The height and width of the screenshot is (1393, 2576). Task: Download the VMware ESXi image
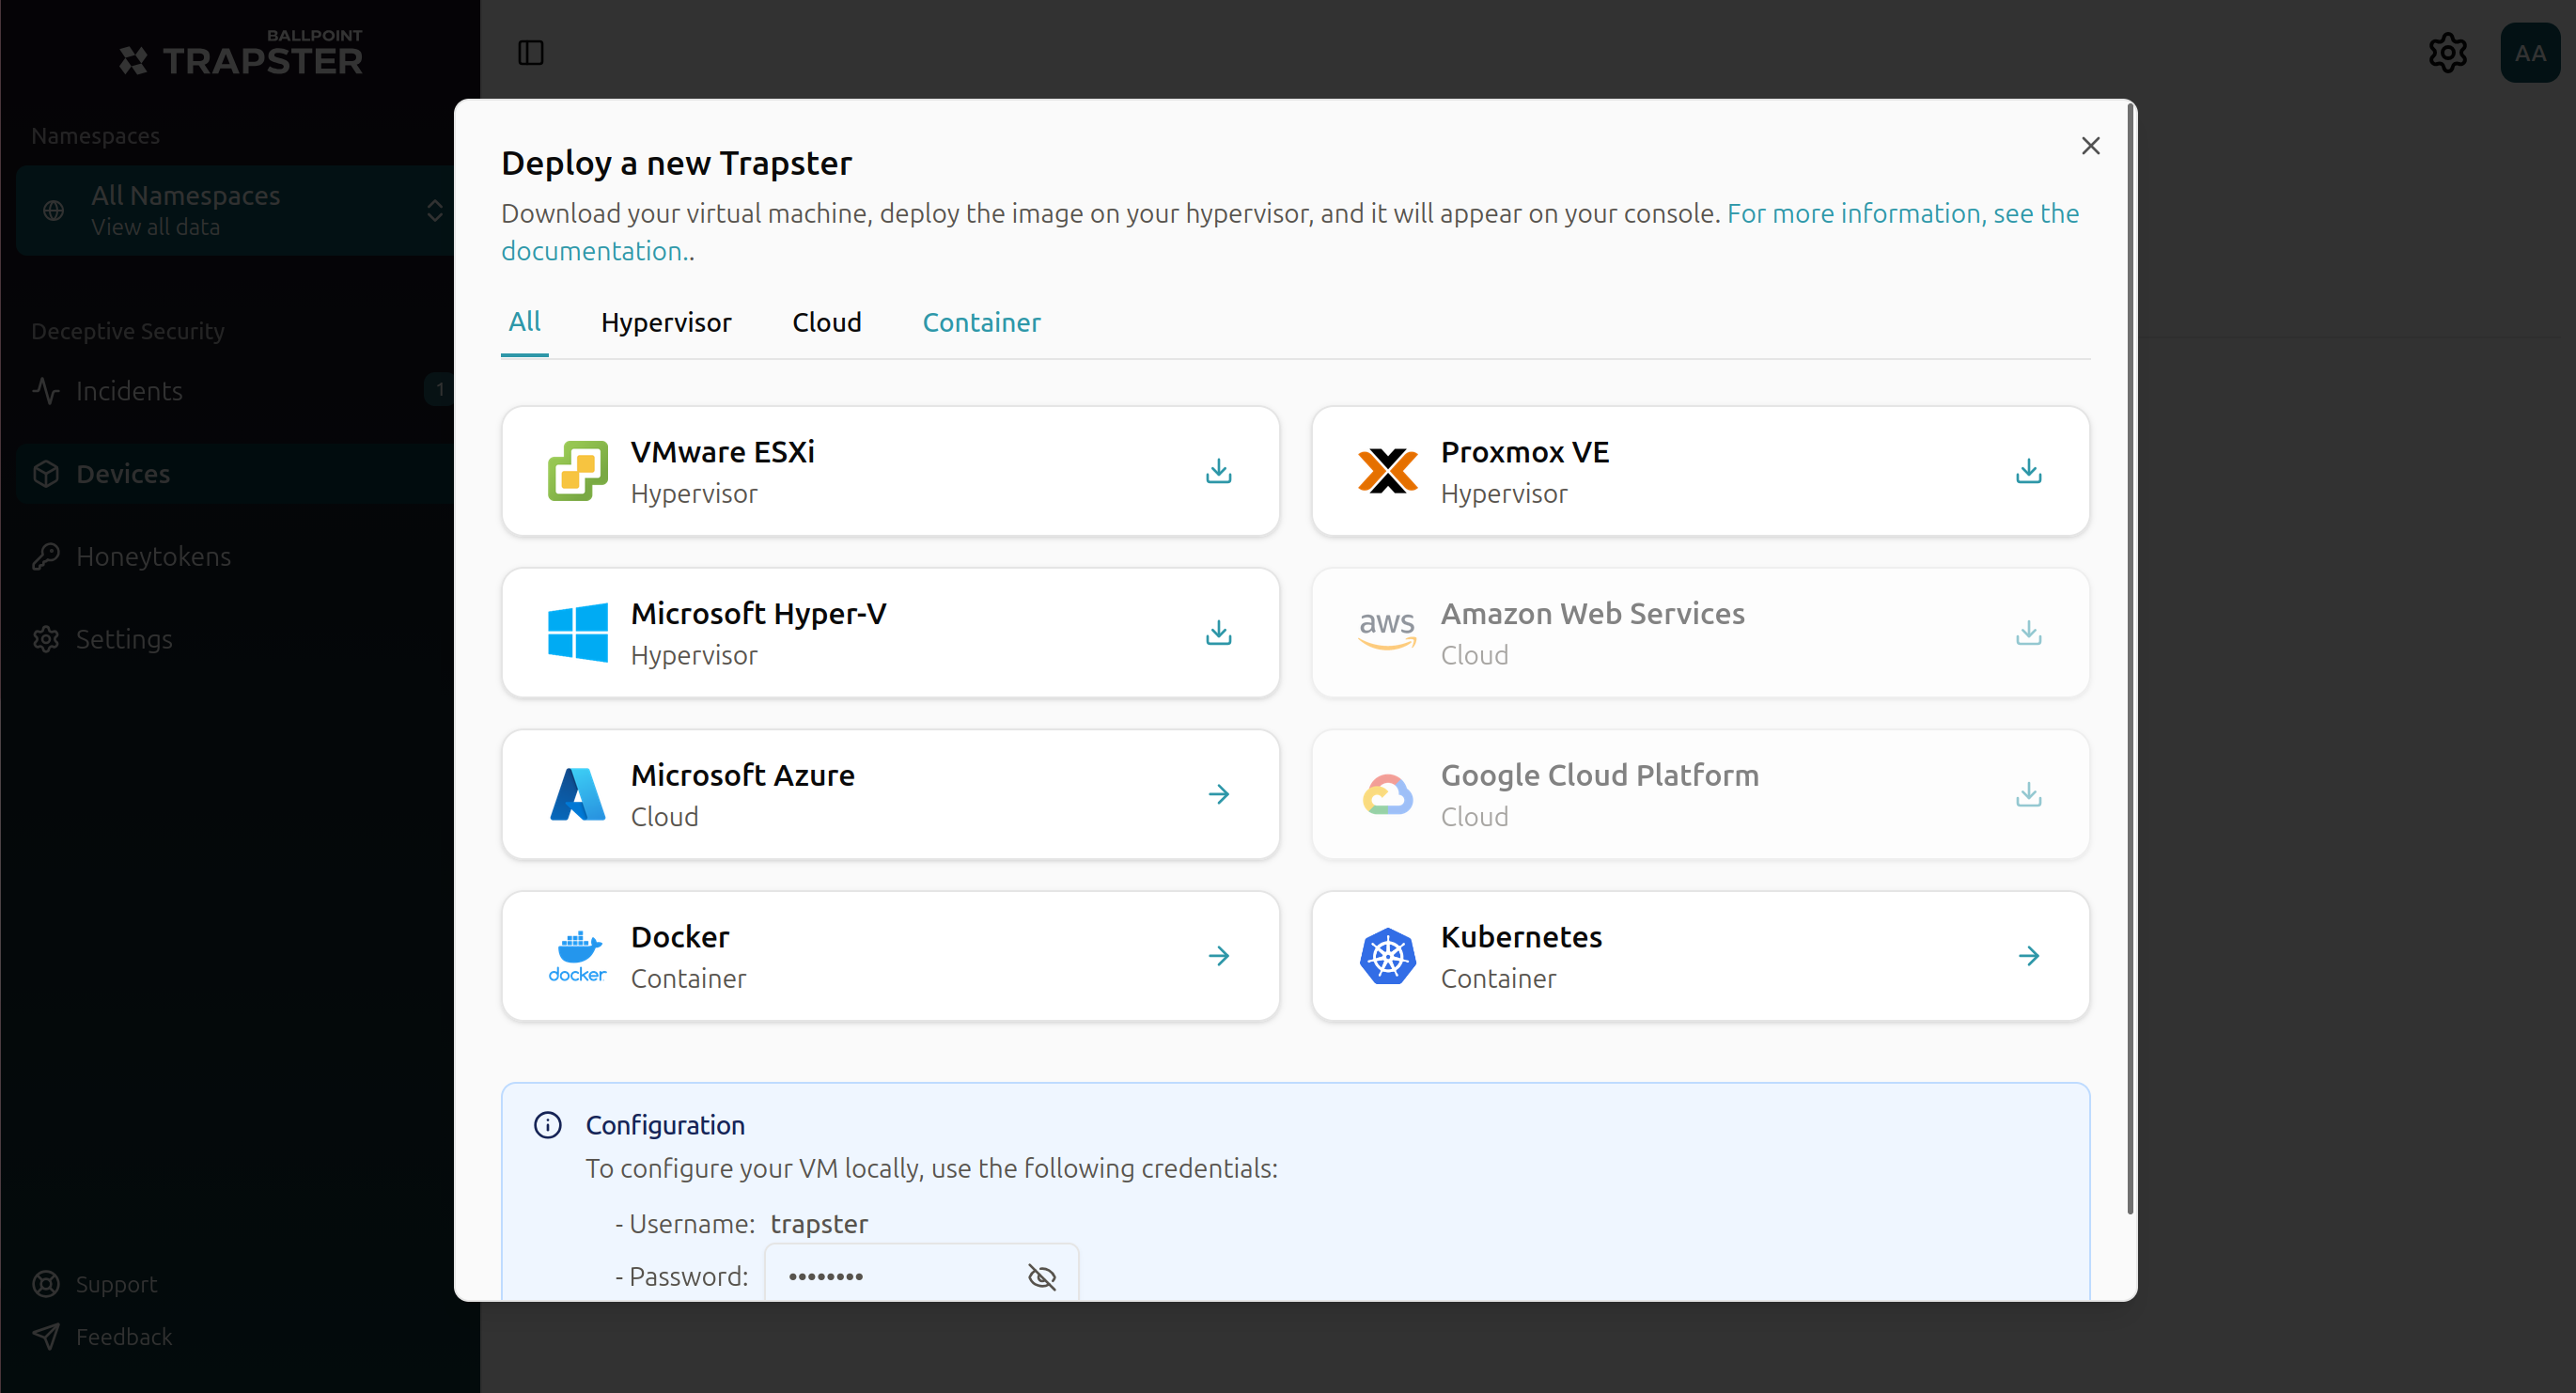pos(1218,471)
